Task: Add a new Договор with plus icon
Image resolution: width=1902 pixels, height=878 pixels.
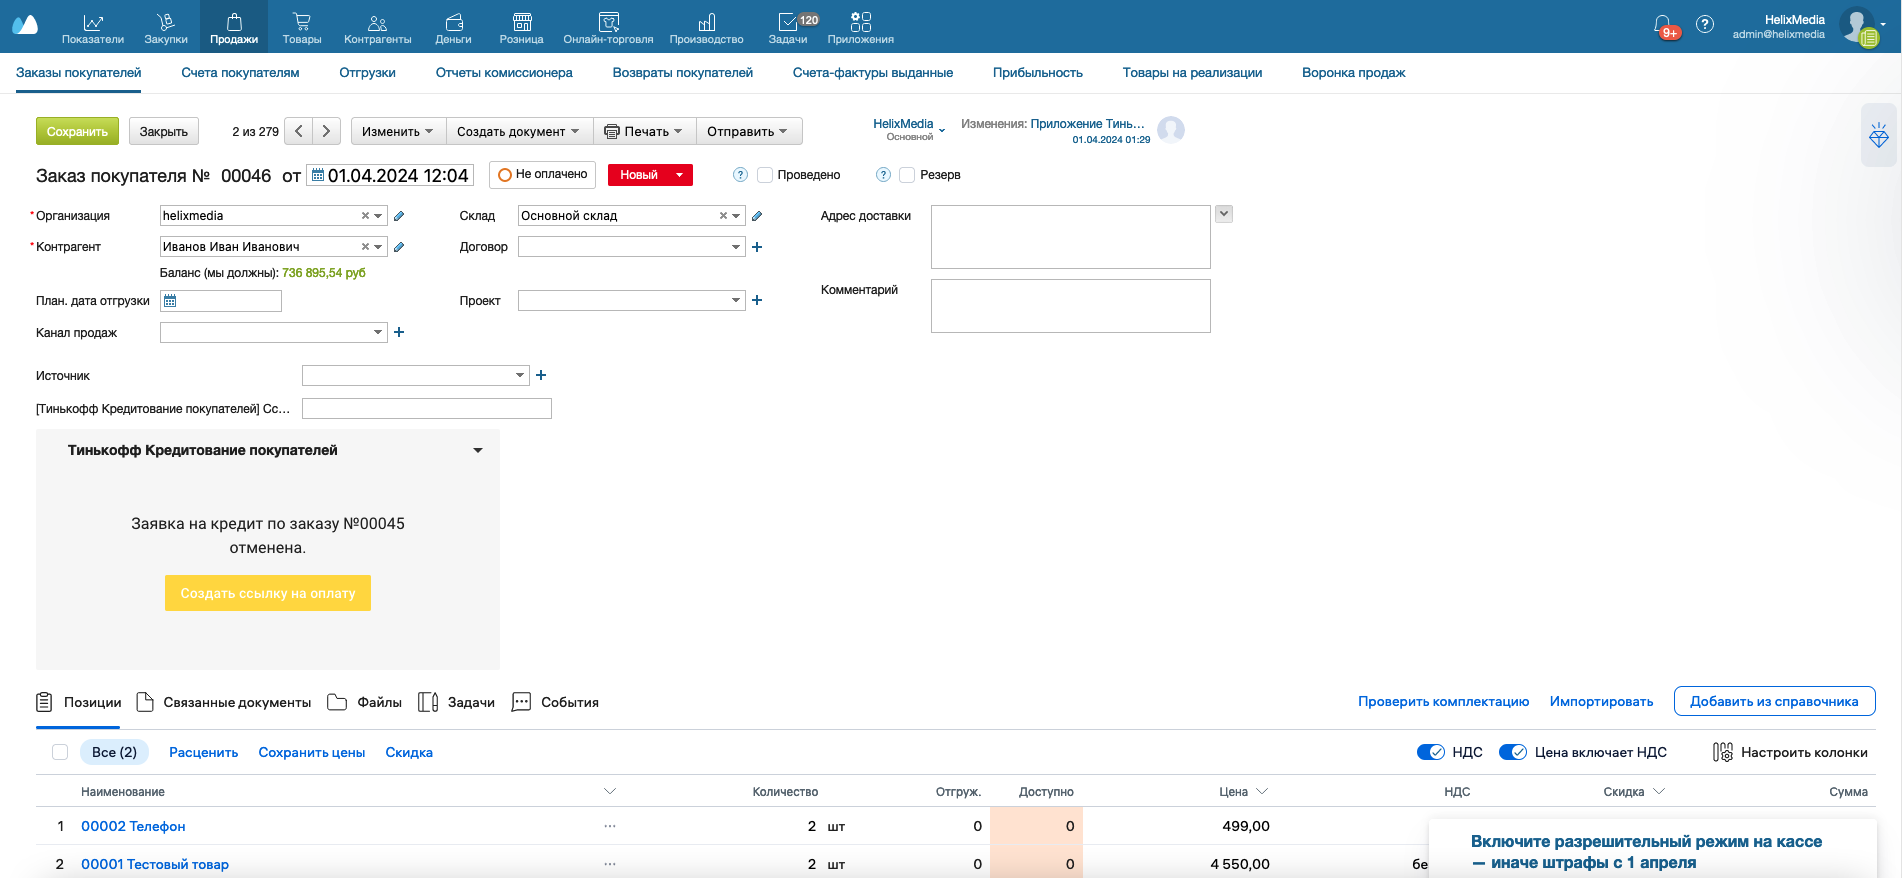Action: (x=757, y=247)
